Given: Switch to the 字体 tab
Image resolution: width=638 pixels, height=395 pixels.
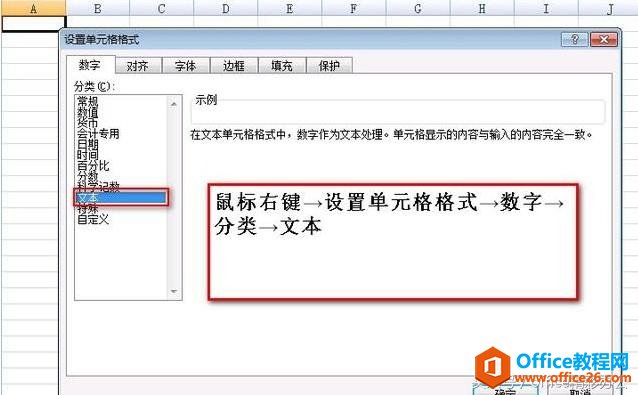Looking at the screenshot, I should pos(186,65).
